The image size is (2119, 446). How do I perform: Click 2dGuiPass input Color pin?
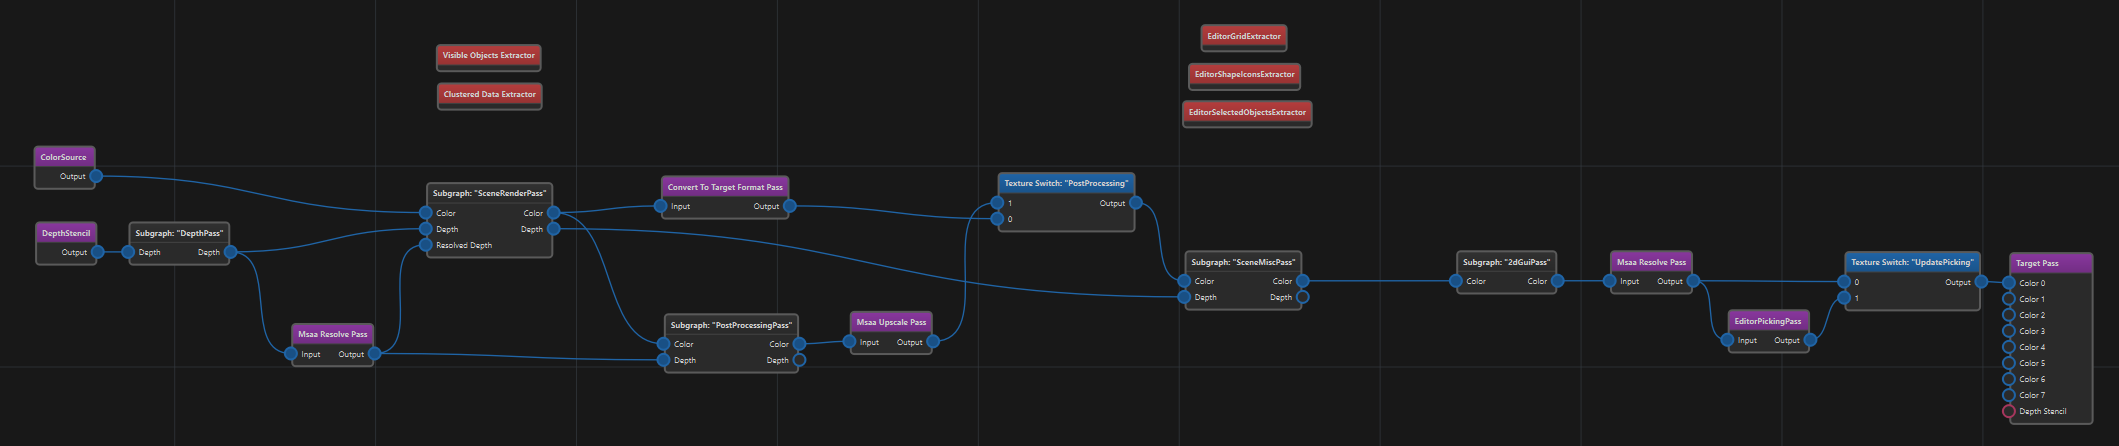pos(1456,281)
